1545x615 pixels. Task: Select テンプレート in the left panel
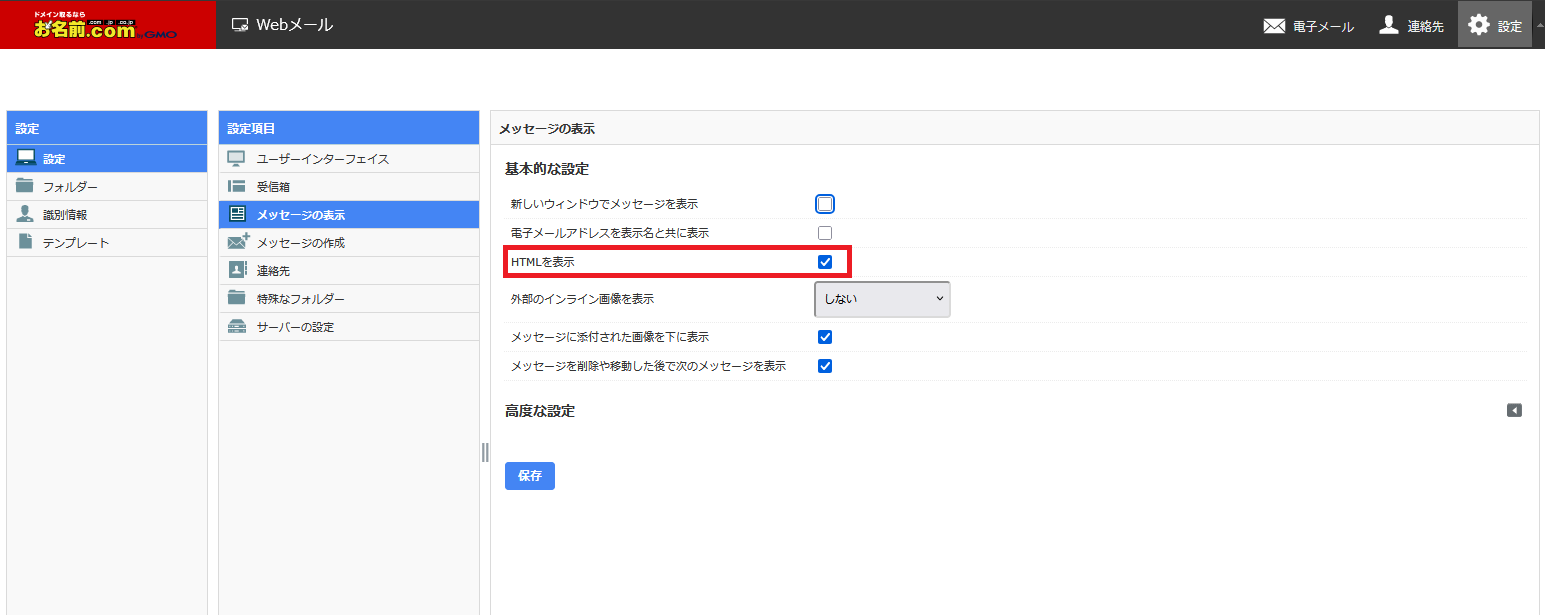click(x=107, y=243)
